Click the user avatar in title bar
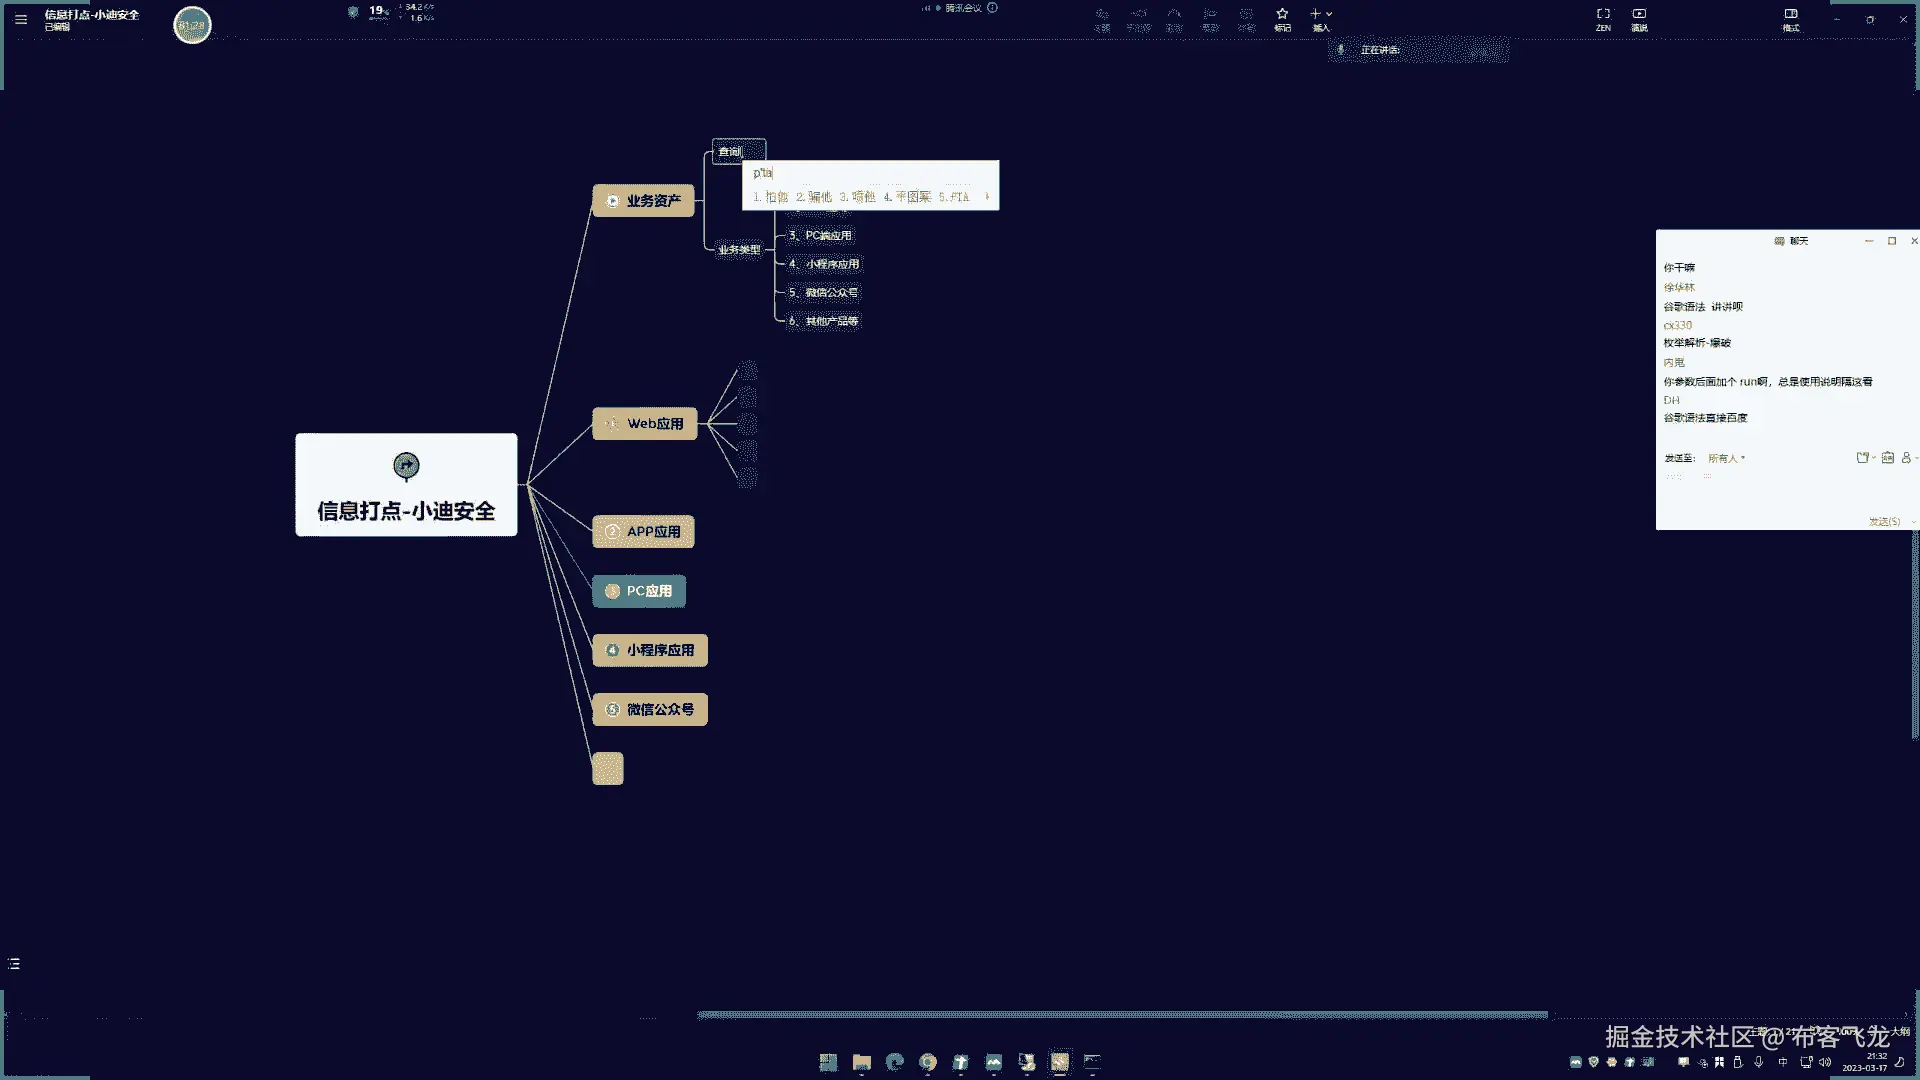Viewport: 1920px width, 1080px height. pos(192,25)
